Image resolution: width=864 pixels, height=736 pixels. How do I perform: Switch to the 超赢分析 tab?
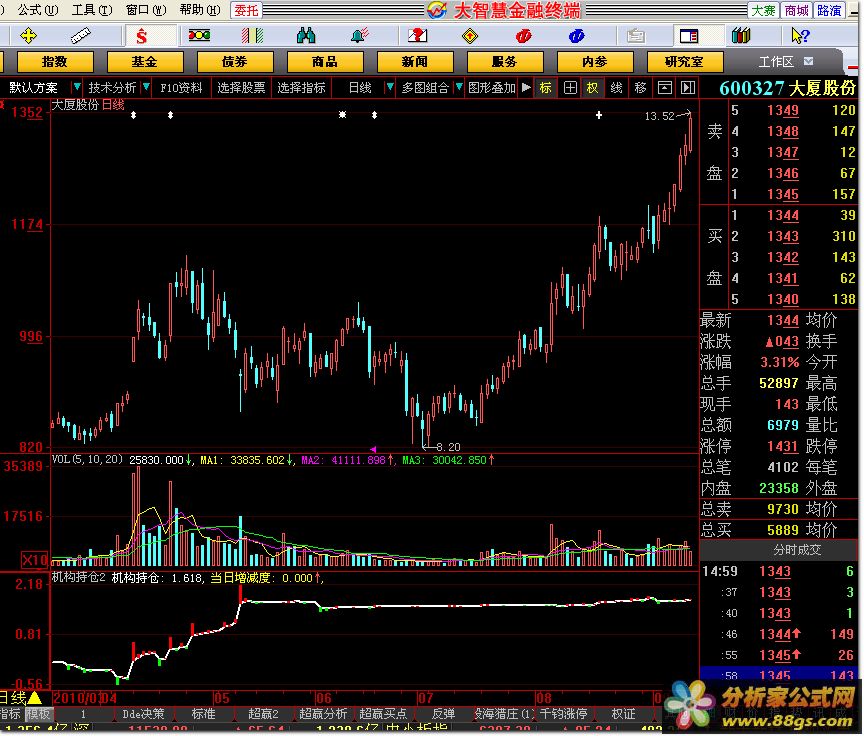pos(323,714)
